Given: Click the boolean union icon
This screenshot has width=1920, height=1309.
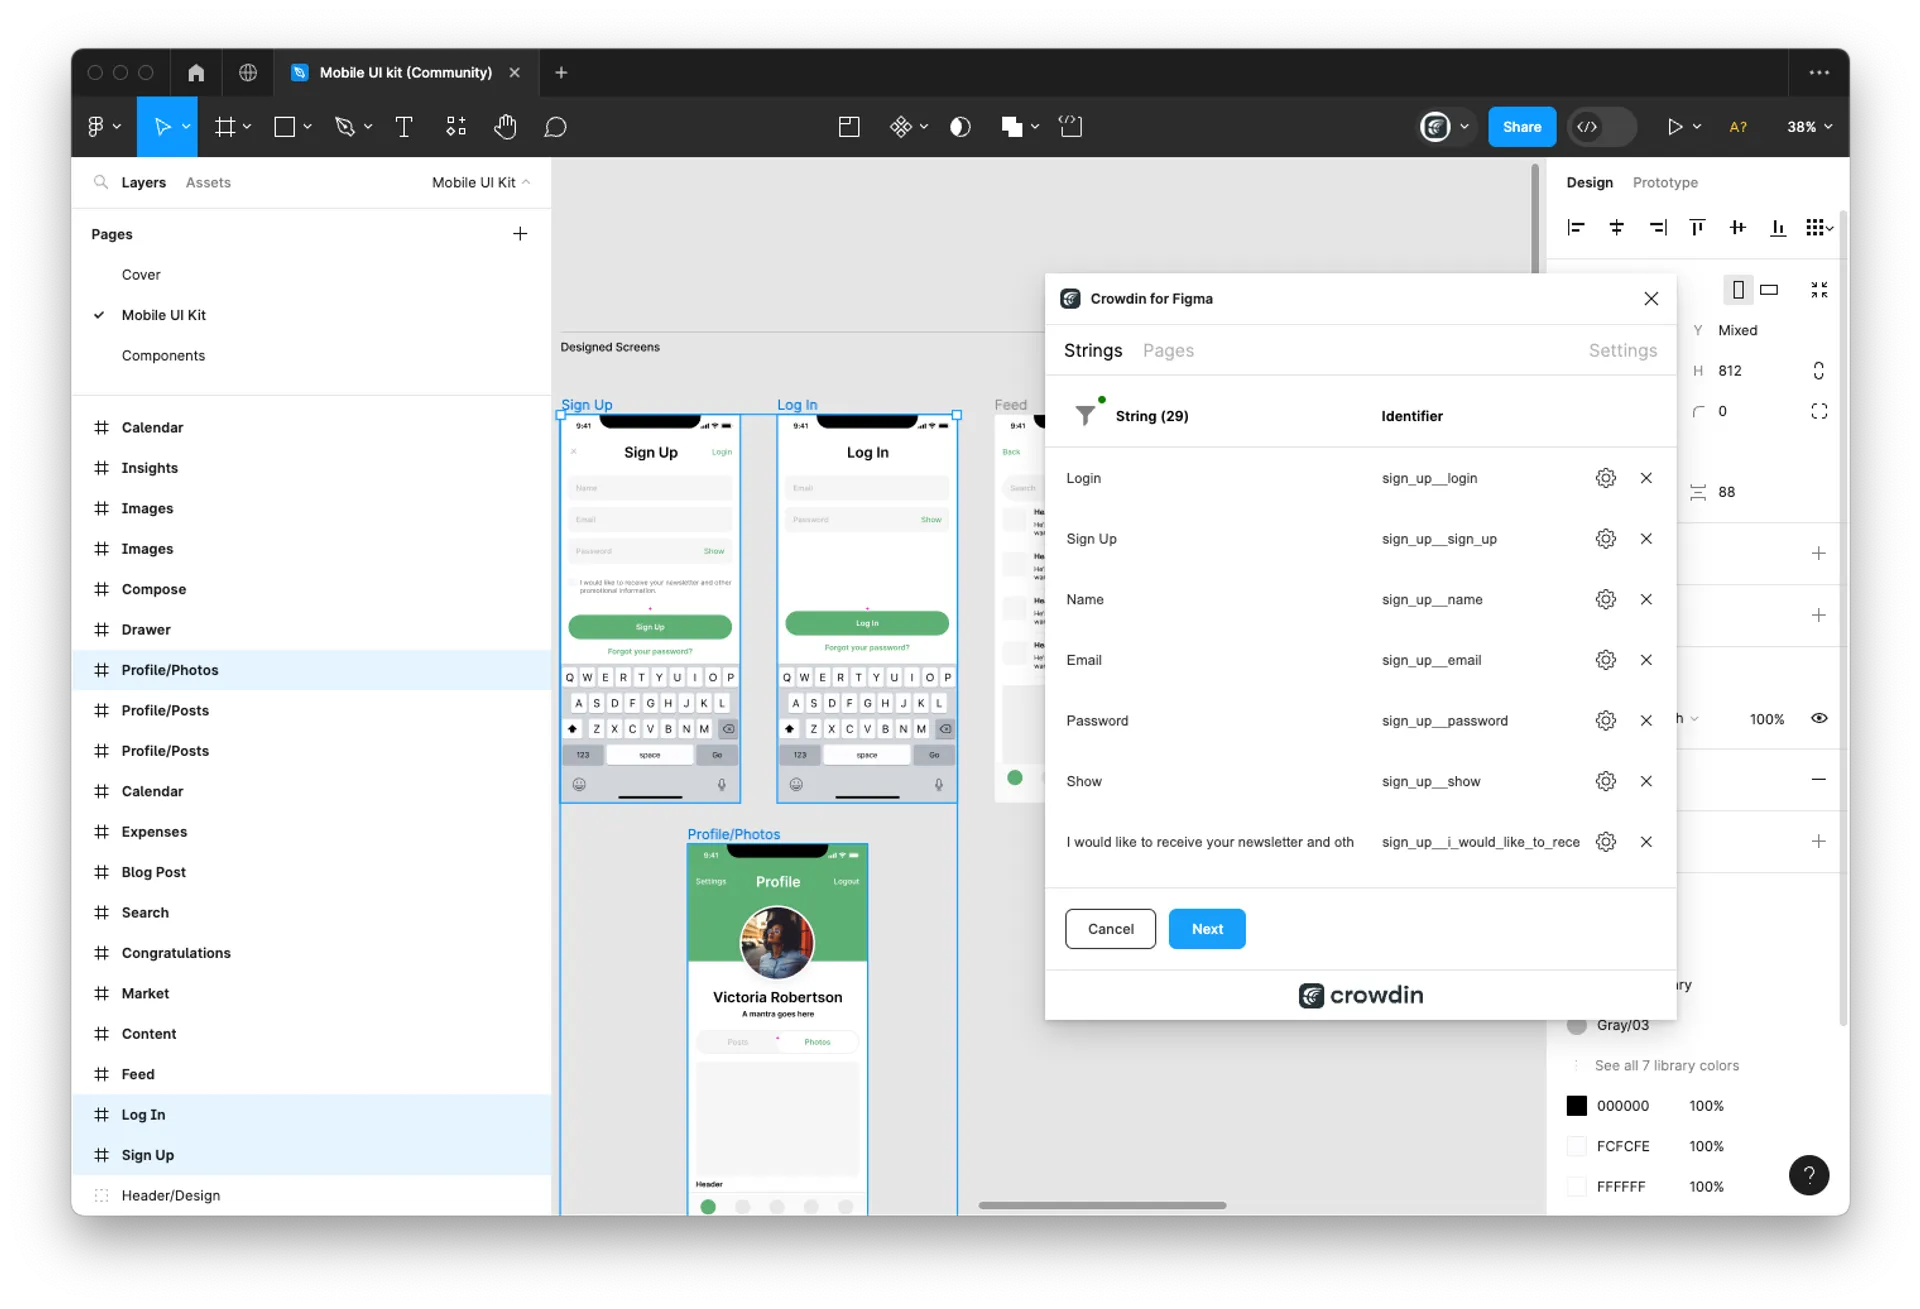Looking at the screenshot, I should (x=1012, y=126).
